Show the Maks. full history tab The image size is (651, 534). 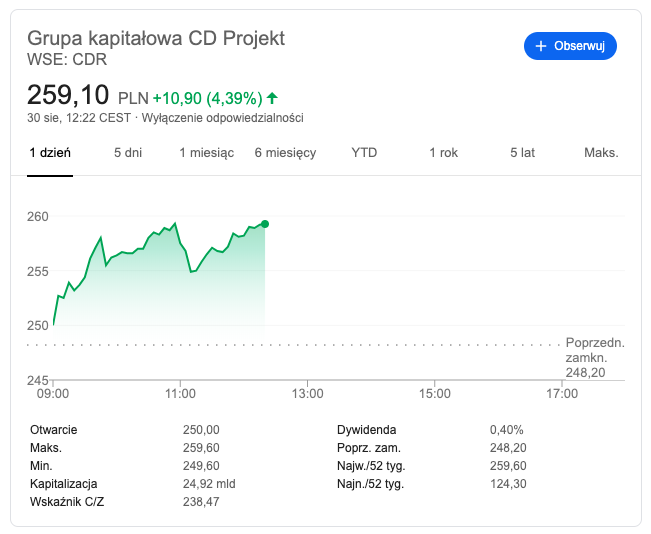(x=601, y=153)
